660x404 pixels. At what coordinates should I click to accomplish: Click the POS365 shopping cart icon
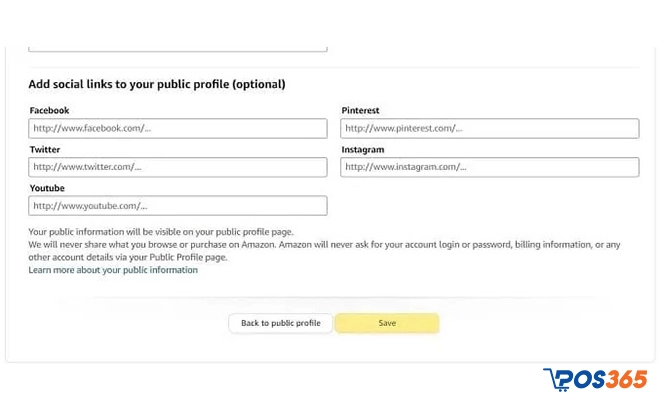pyautogui.click(x=555, y=381)
